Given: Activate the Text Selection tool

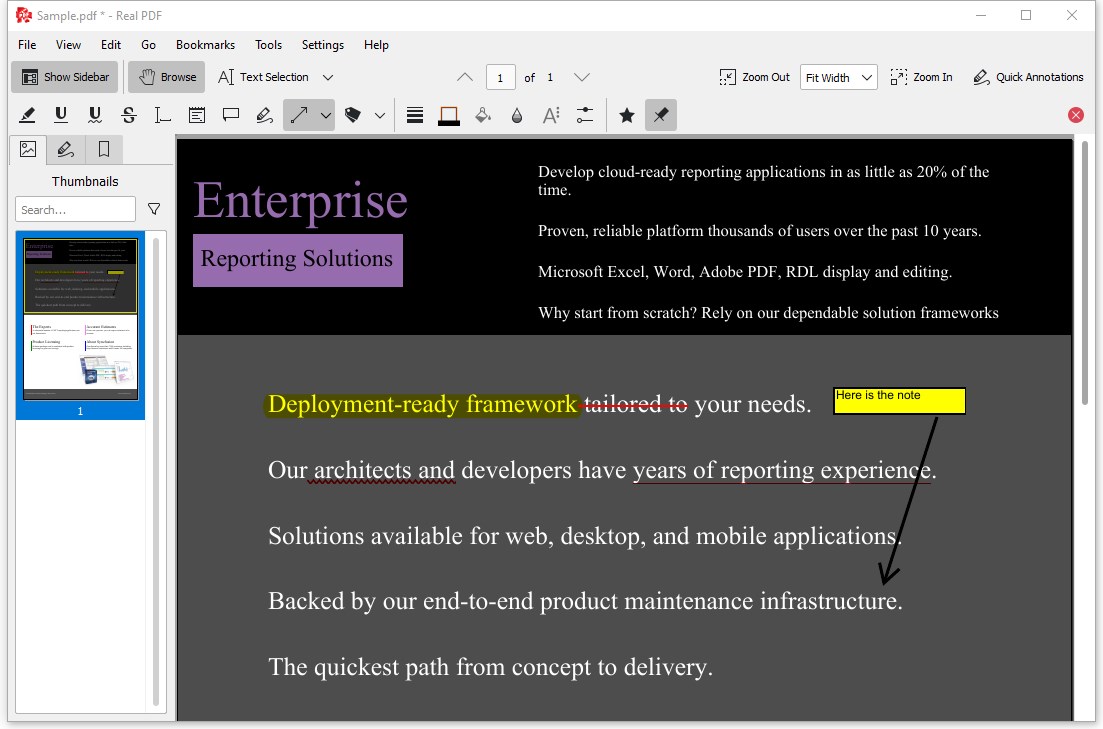Looking at the screenshot, I should [x=264, y=77].
